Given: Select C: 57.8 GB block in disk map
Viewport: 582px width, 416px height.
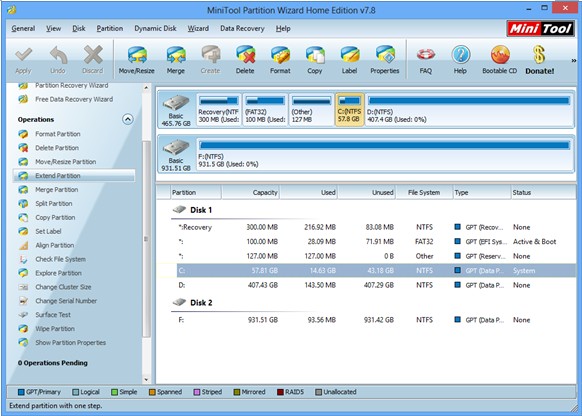Looking at the screenshot, I should point(349,110).
